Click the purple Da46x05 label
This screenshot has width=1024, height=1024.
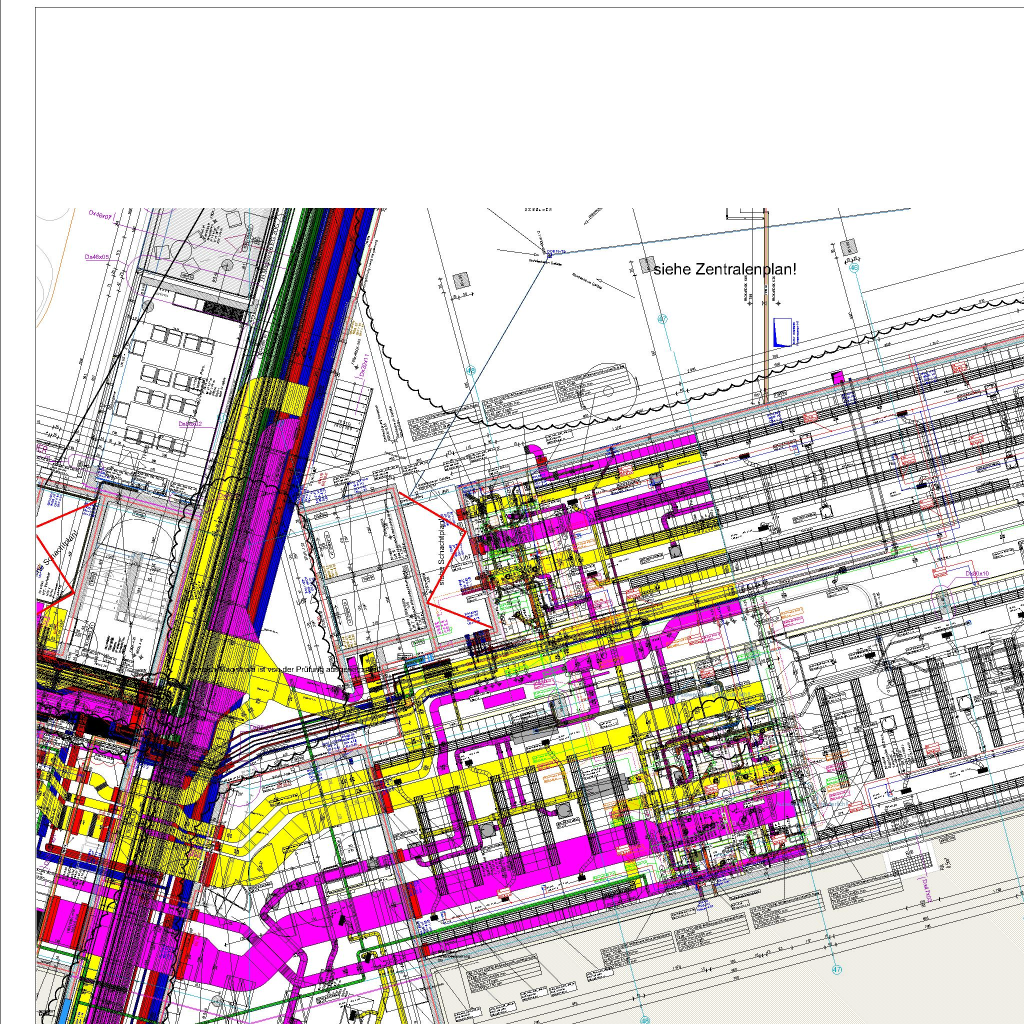point(97,257)
